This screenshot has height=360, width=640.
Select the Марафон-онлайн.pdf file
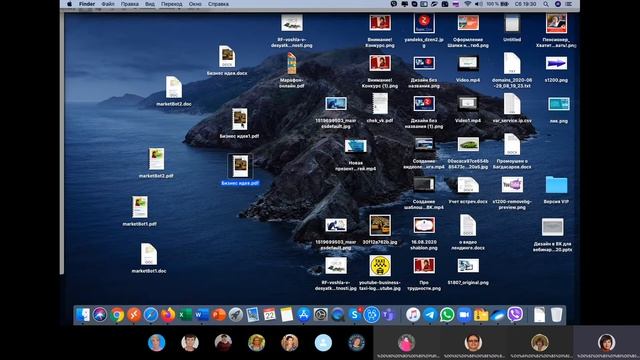291,70
